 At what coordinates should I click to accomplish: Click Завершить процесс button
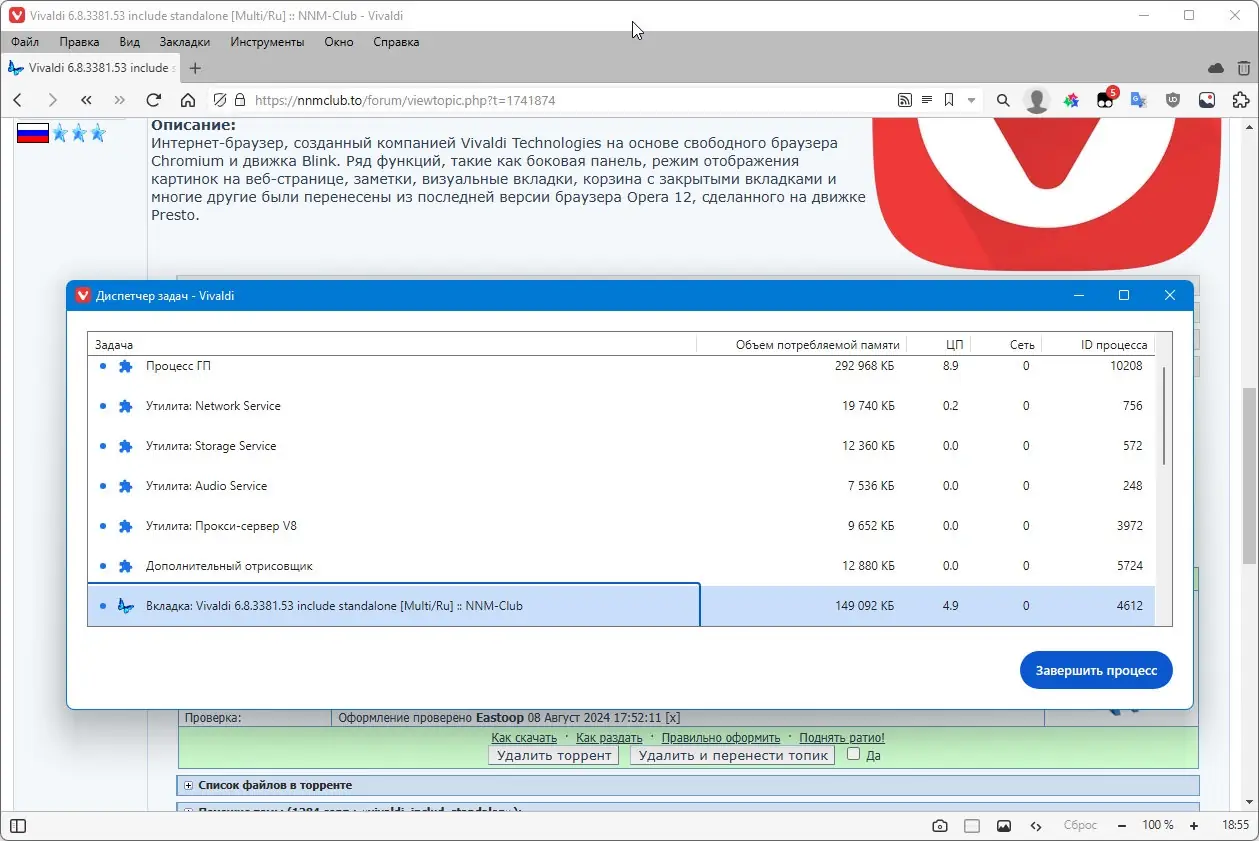click(1096, 670)
